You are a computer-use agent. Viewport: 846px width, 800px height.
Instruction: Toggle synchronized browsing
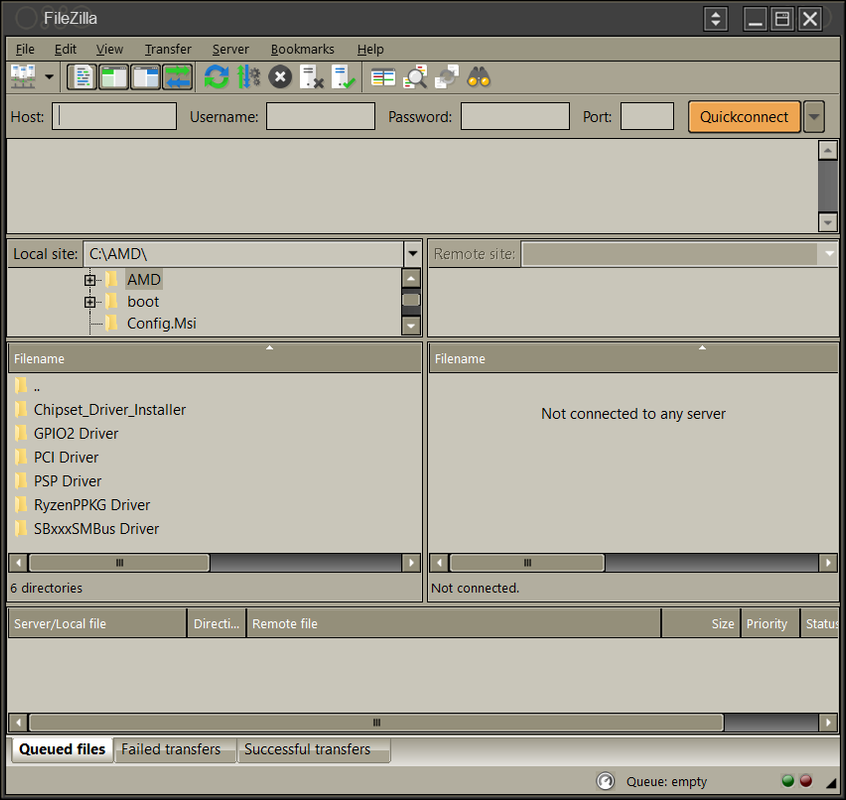[x=447, y=77]
